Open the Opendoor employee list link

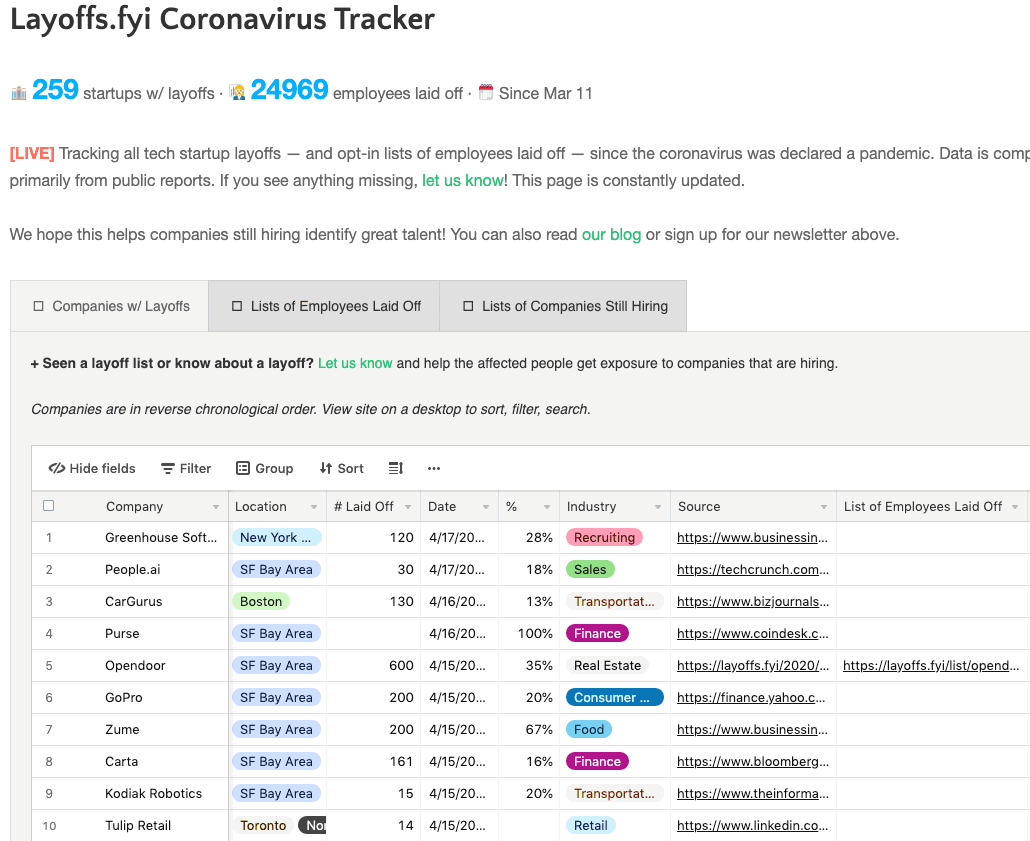pyautogui.click(x=931, y=666)
